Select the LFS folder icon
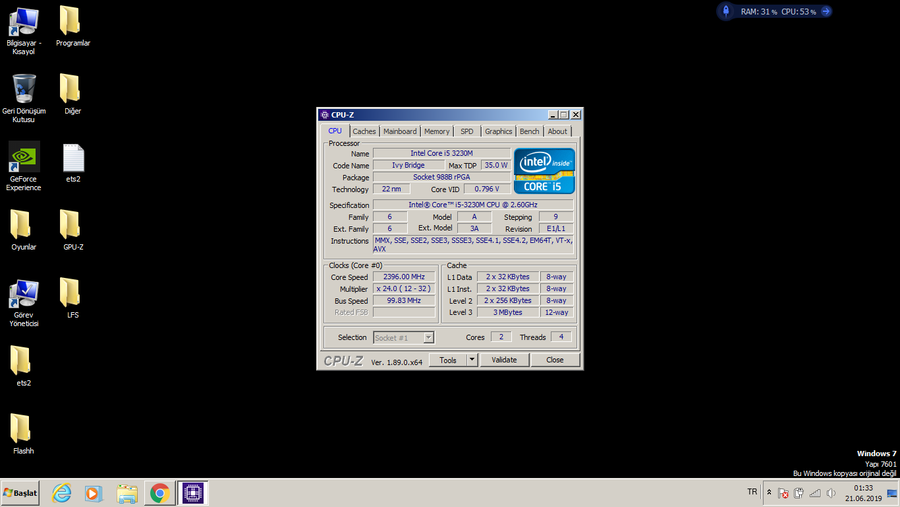The height and width of the screenshot is (507, 900). 70,292
